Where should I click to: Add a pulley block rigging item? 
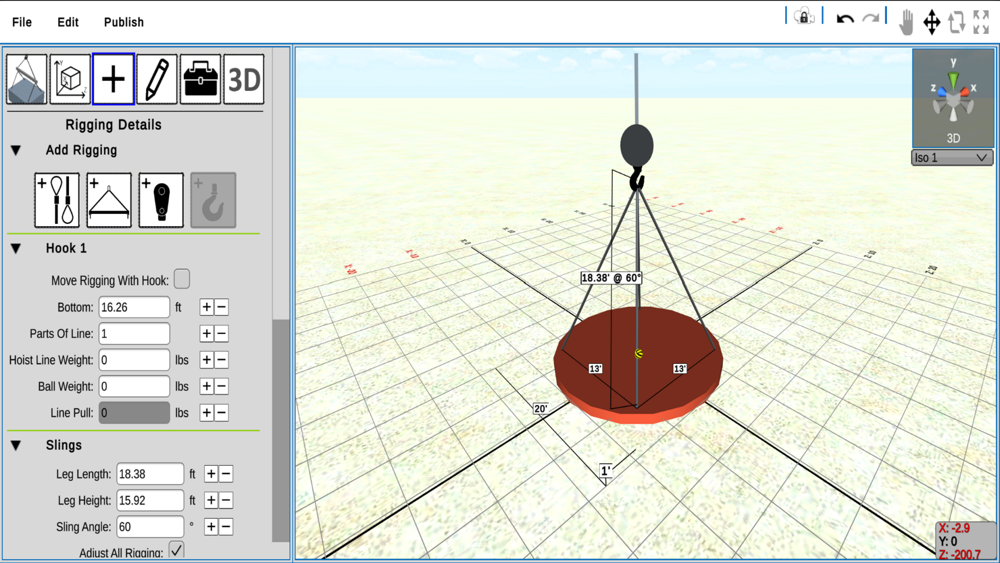161,200
